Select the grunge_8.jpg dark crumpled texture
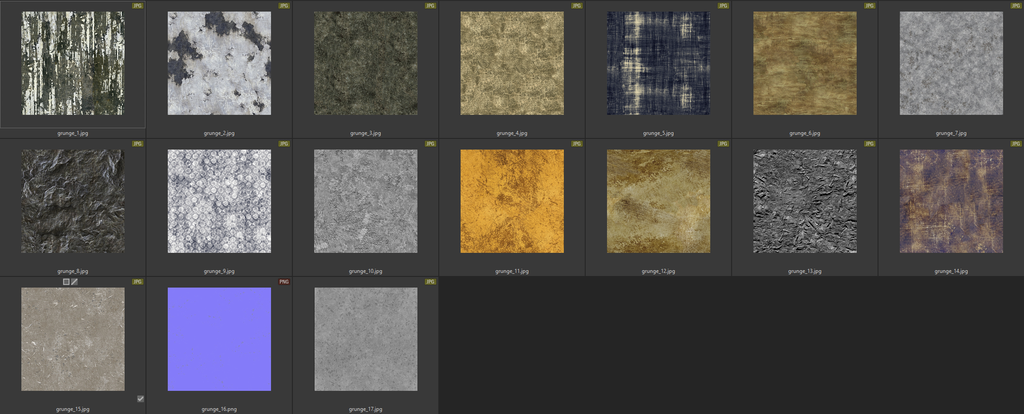The image size is (1024, 414). [73, 201]
